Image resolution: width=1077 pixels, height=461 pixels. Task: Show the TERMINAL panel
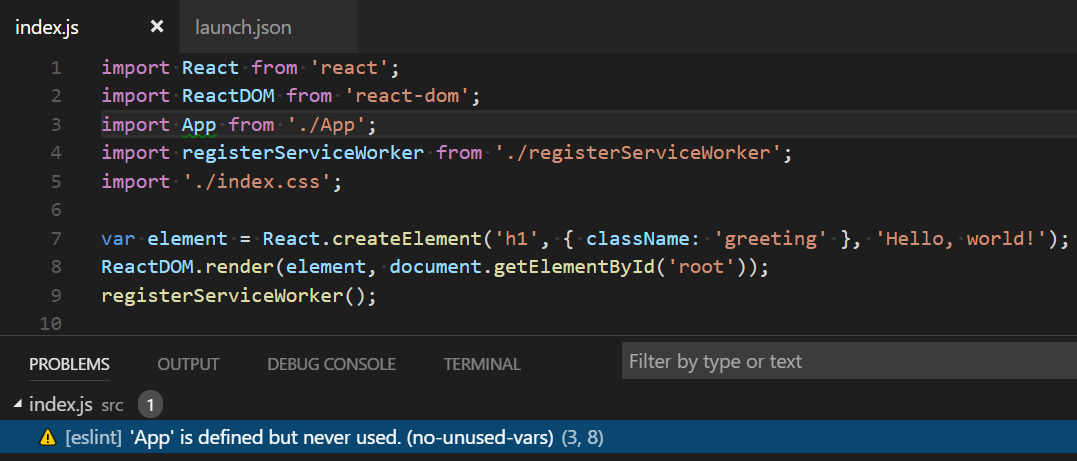click(x=482, y=364)
